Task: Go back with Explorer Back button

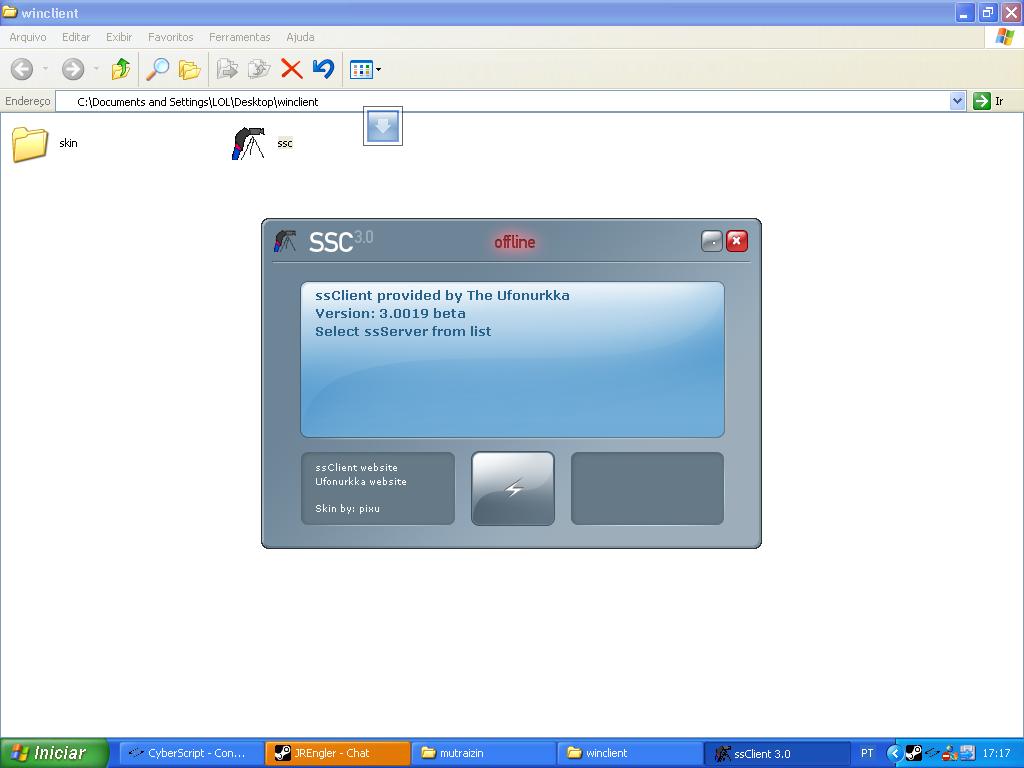Action: (22, 69)
